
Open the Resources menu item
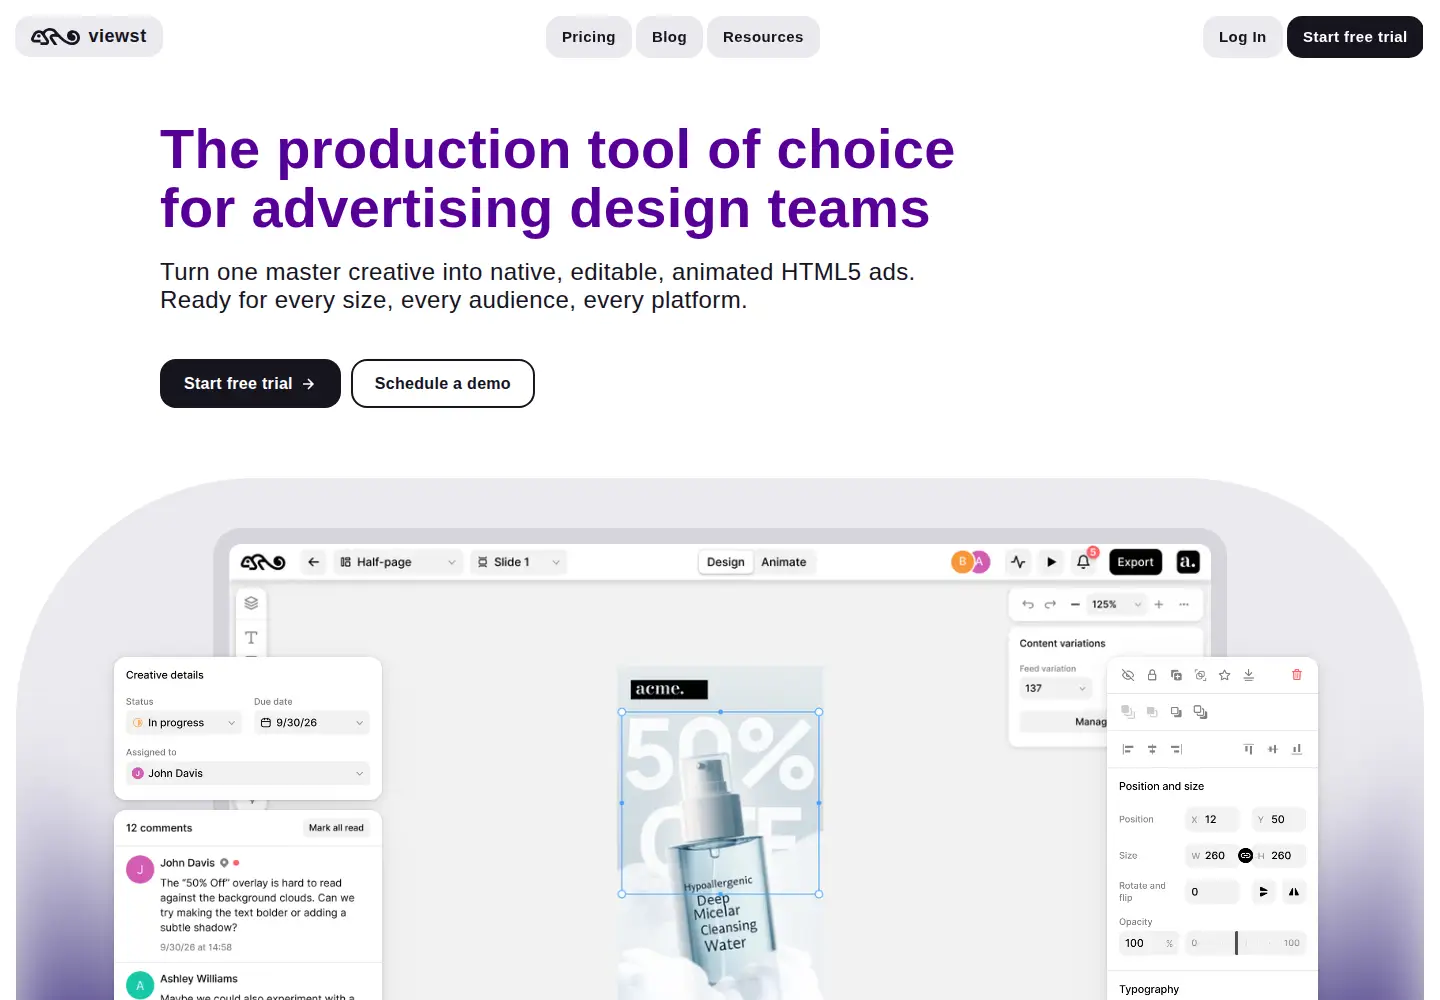[763, 37]
